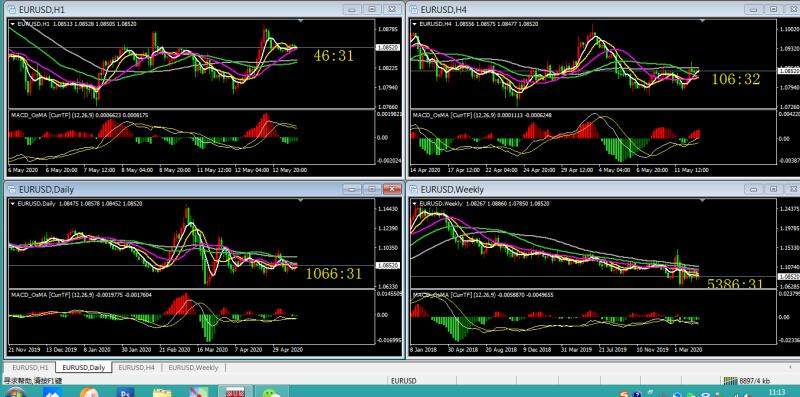Viewport: 800px width, 397px height.
Task: Maximize the EURUSD,H4 chart window
Action: (x=773, y=9)
